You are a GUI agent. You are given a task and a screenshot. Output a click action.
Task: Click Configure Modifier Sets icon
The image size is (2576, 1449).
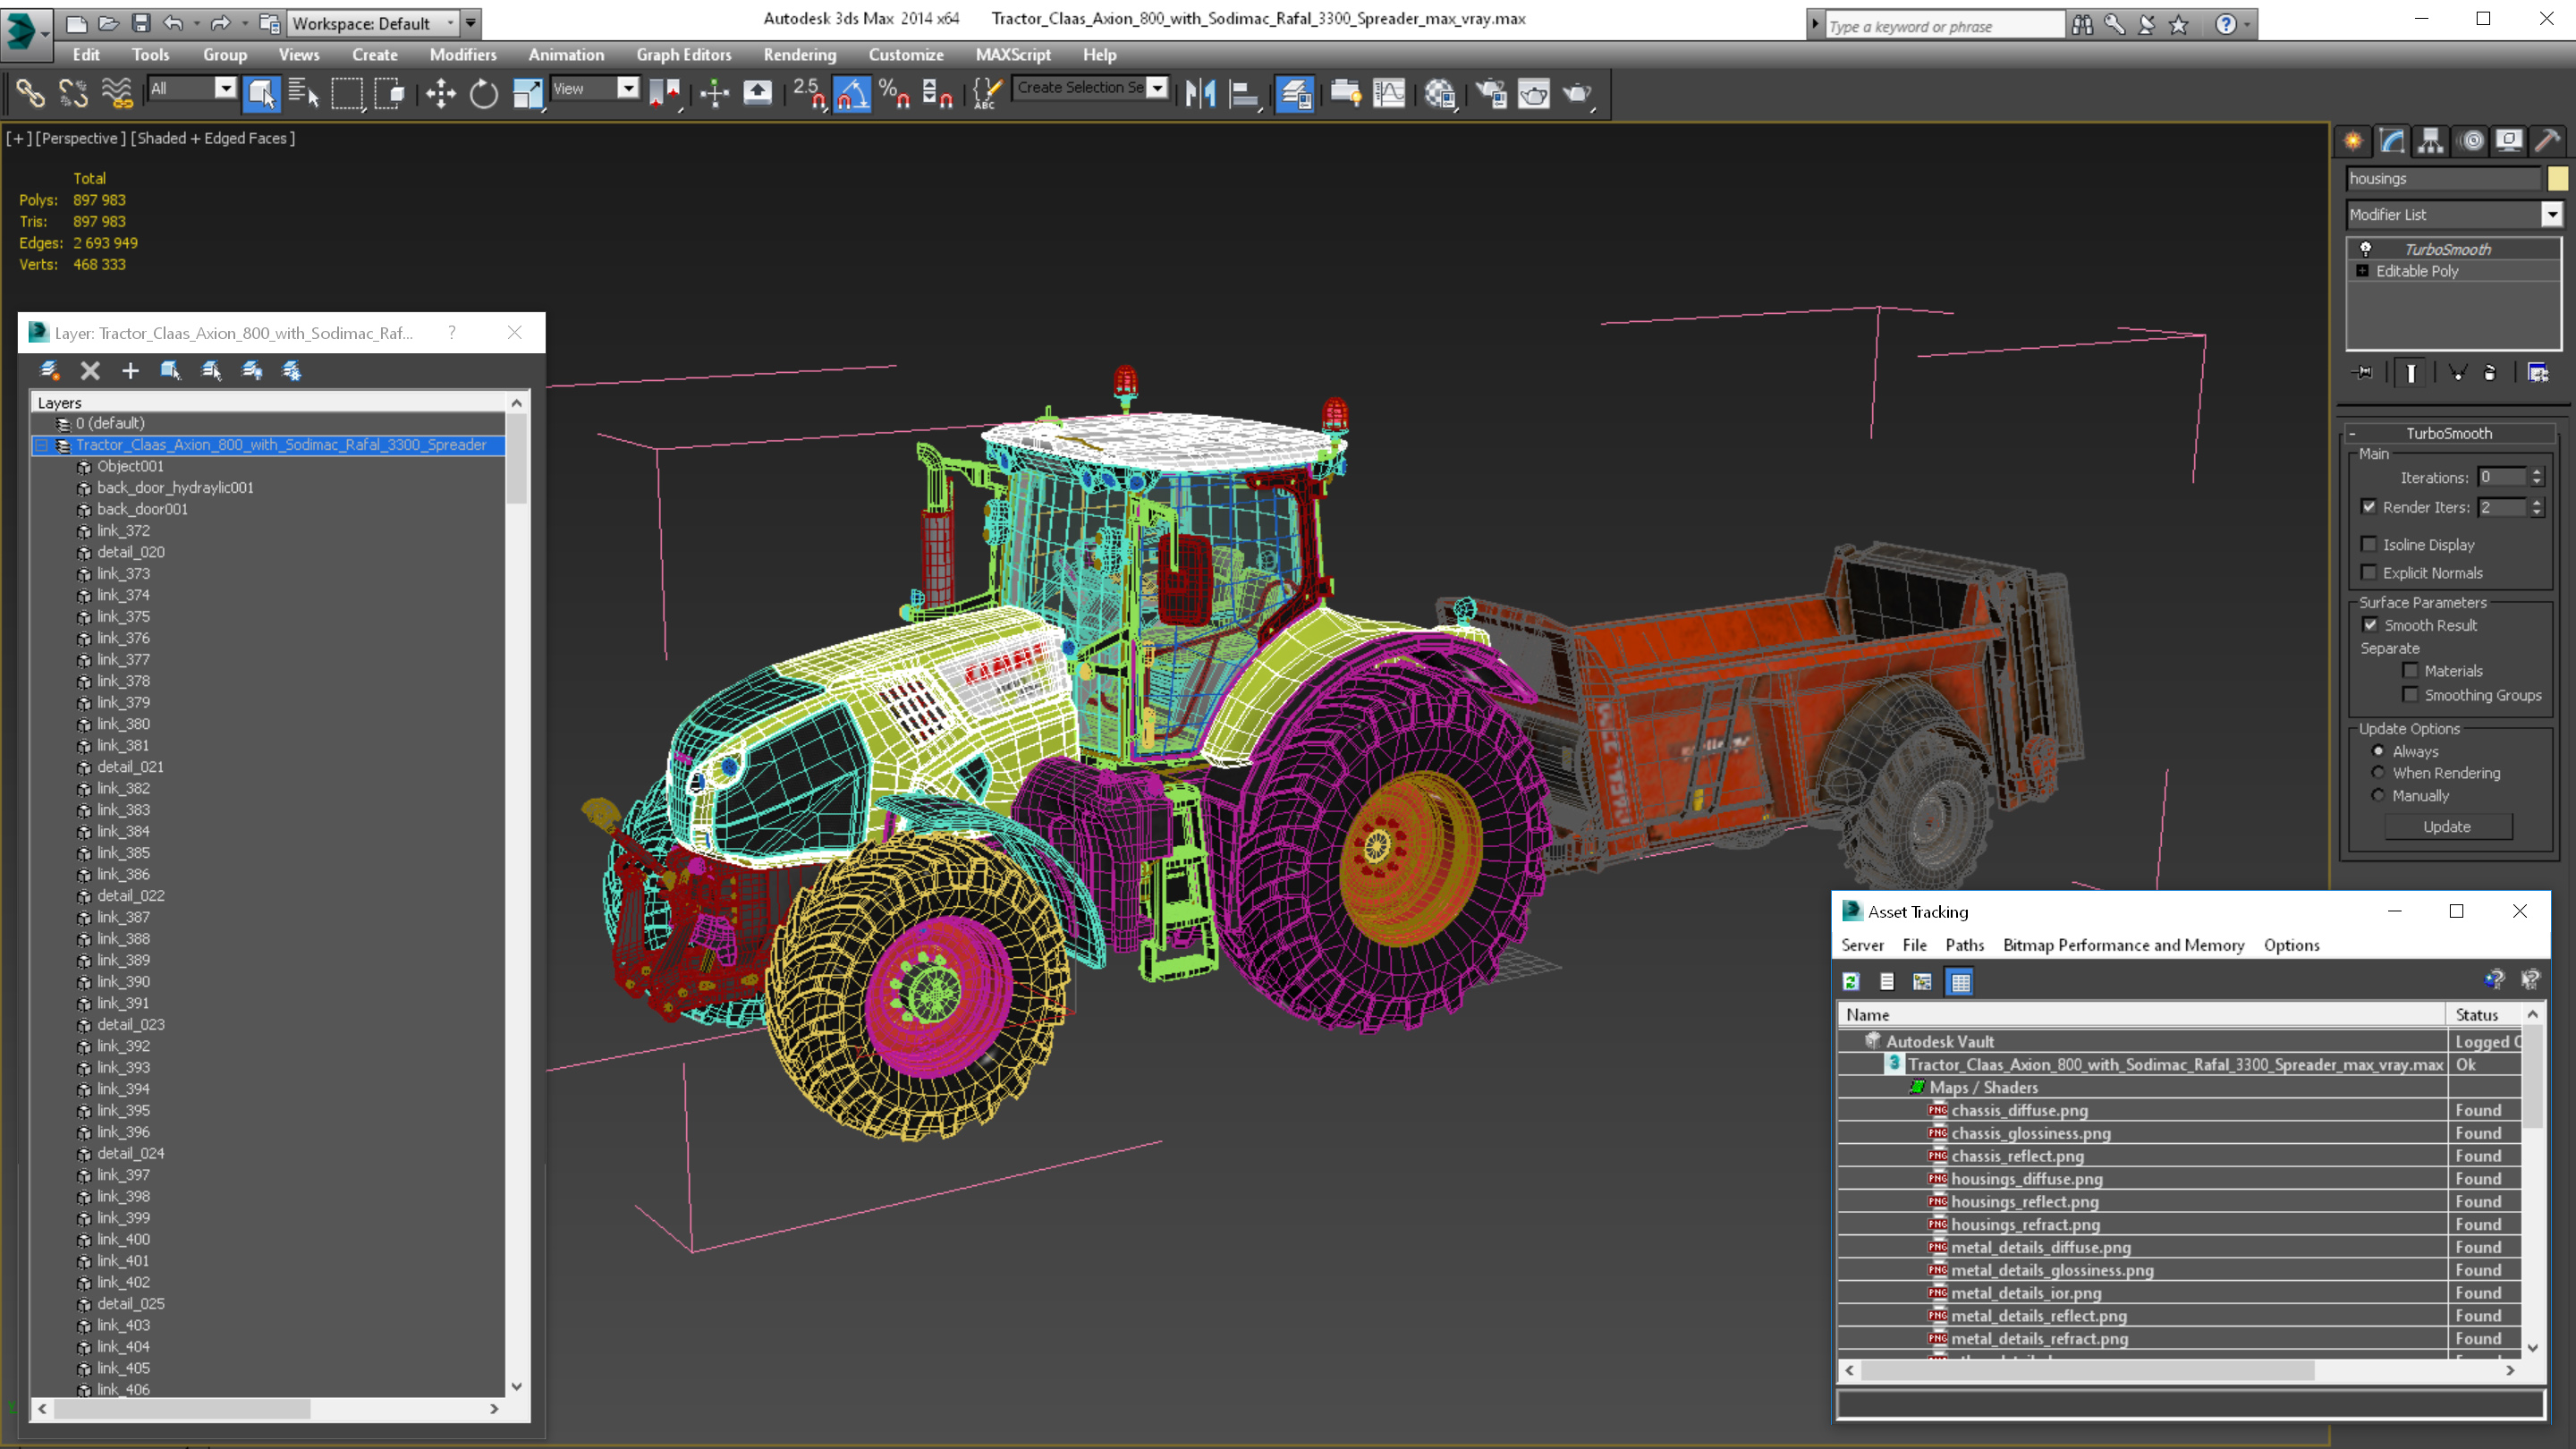click(2538, 372)
